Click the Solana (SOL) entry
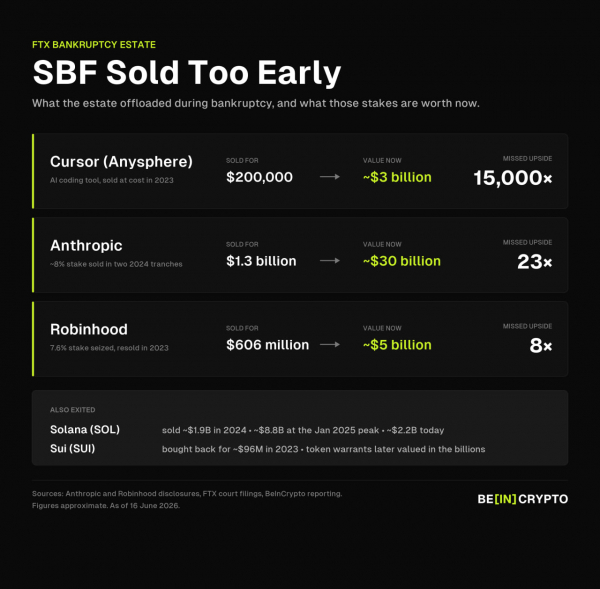Screen dimensions: 600x589 tap(85, 429)
